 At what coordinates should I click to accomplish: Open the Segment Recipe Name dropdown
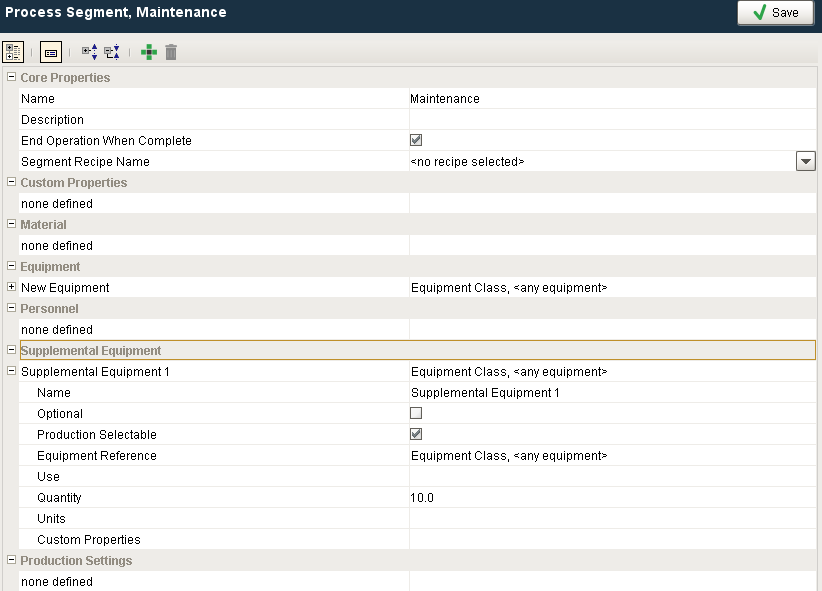point(806,162)
